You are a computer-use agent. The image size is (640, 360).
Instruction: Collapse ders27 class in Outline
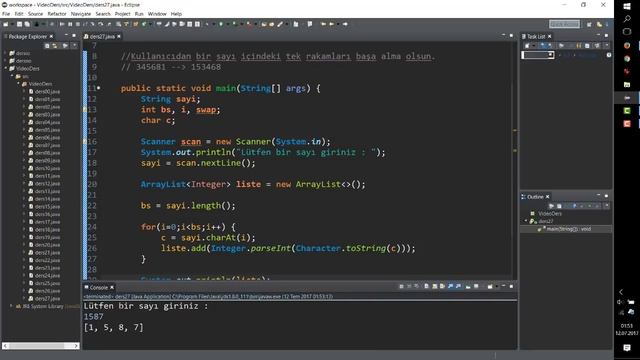click(x=526, y=221)
